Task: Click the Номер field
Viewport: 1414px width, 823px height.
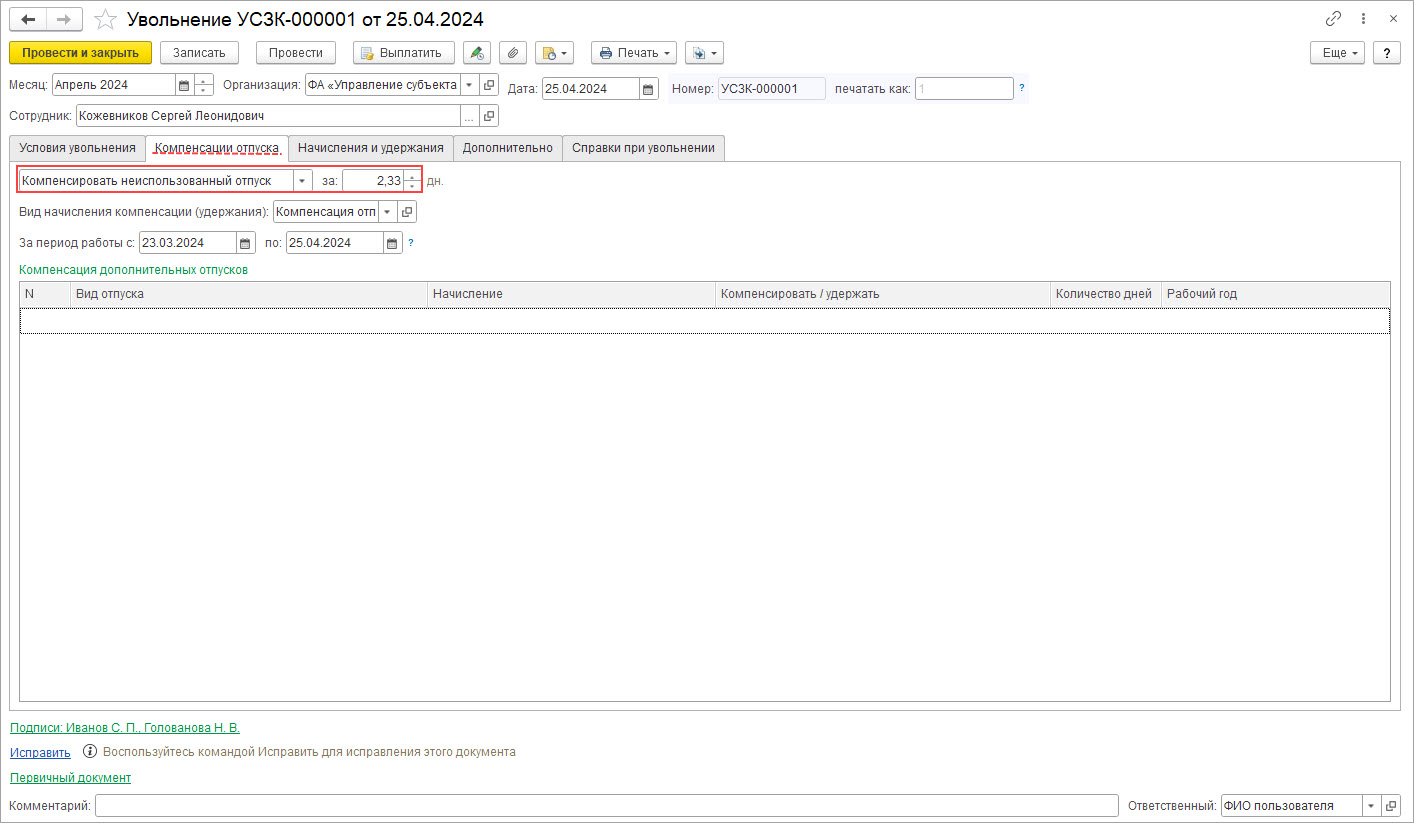Action: pos(771,89)
